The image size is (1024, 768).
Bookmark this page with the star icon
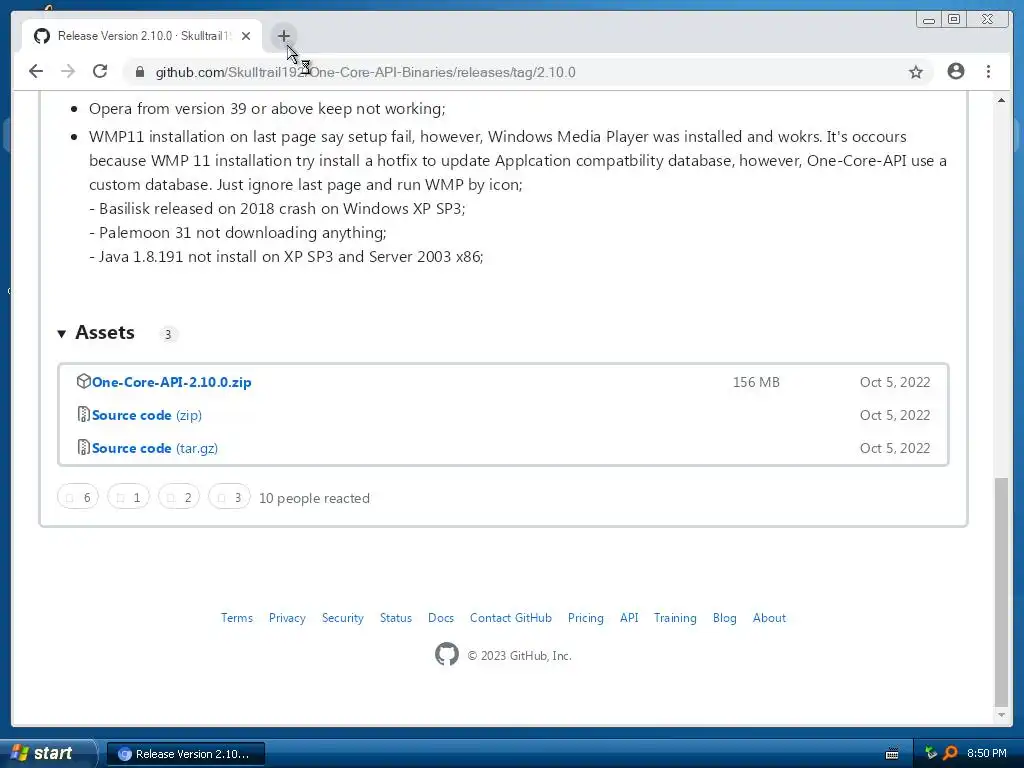pos(916,72)
